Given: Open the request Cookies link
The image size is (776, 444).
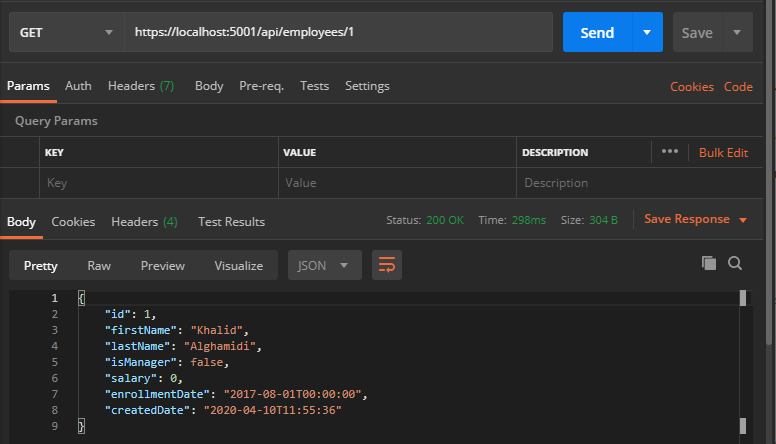Looking at the screenshot, I should pos(692,87).
